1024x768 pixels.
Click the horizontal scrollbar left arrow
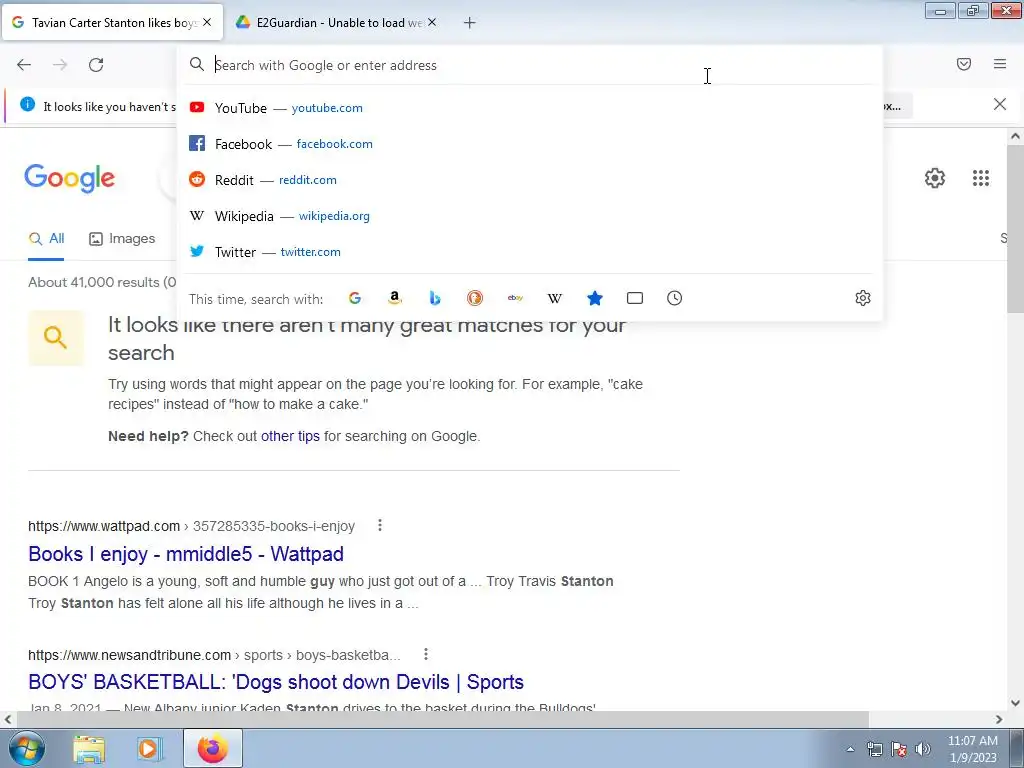[x=7, y=719]
